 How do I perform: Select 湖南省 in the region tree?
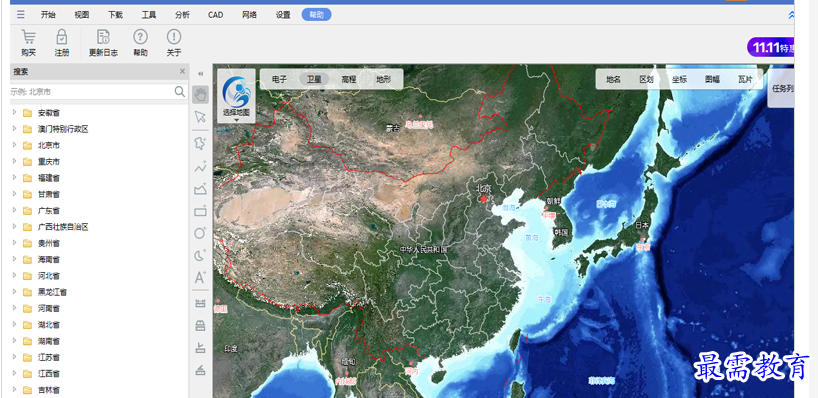click(x=49, y=341)
